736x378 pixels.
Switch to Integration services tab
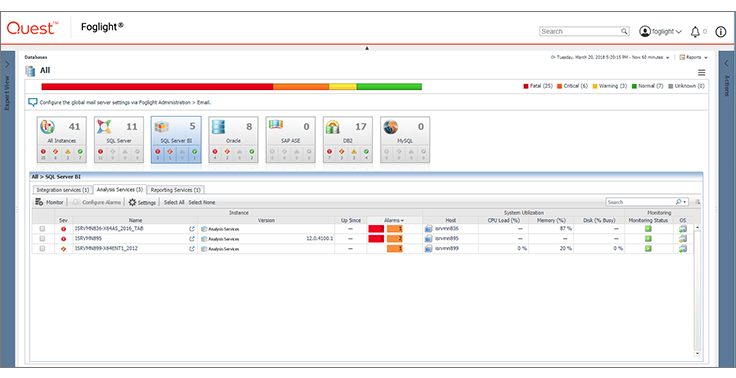(x=63, y=190)
